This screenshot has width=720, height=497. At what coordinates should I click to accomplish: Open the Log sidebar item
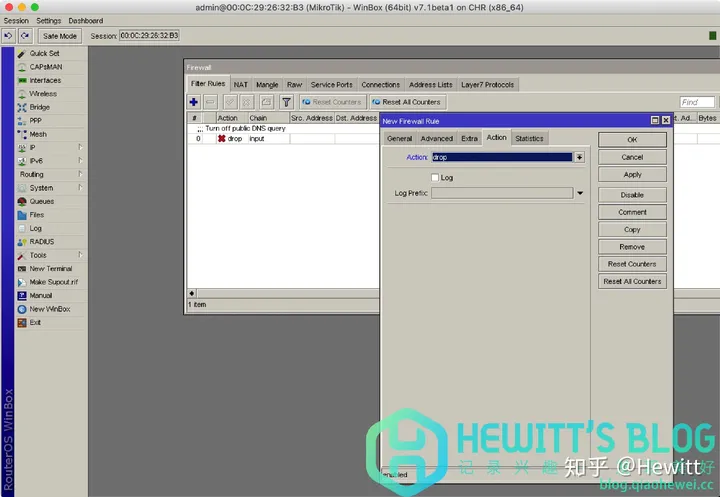pyautogui.click(x=35, y=228)
